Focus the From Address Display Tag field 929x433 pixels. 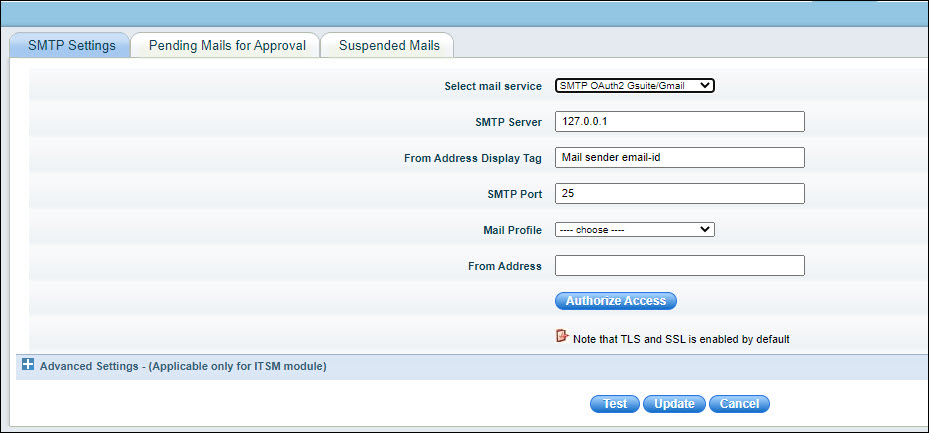pos(679,158)
